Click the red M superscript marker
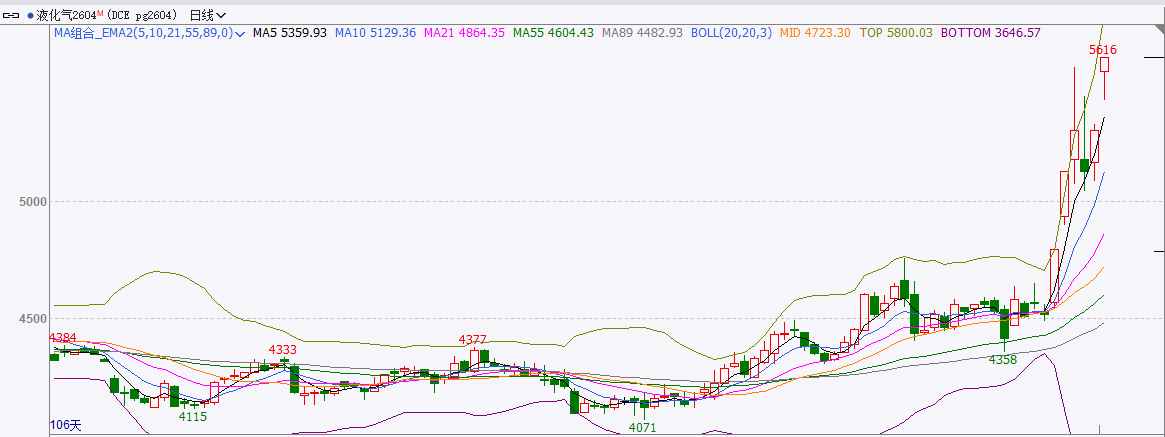Viewport: 1165px width, 437px height. [100, 13]
